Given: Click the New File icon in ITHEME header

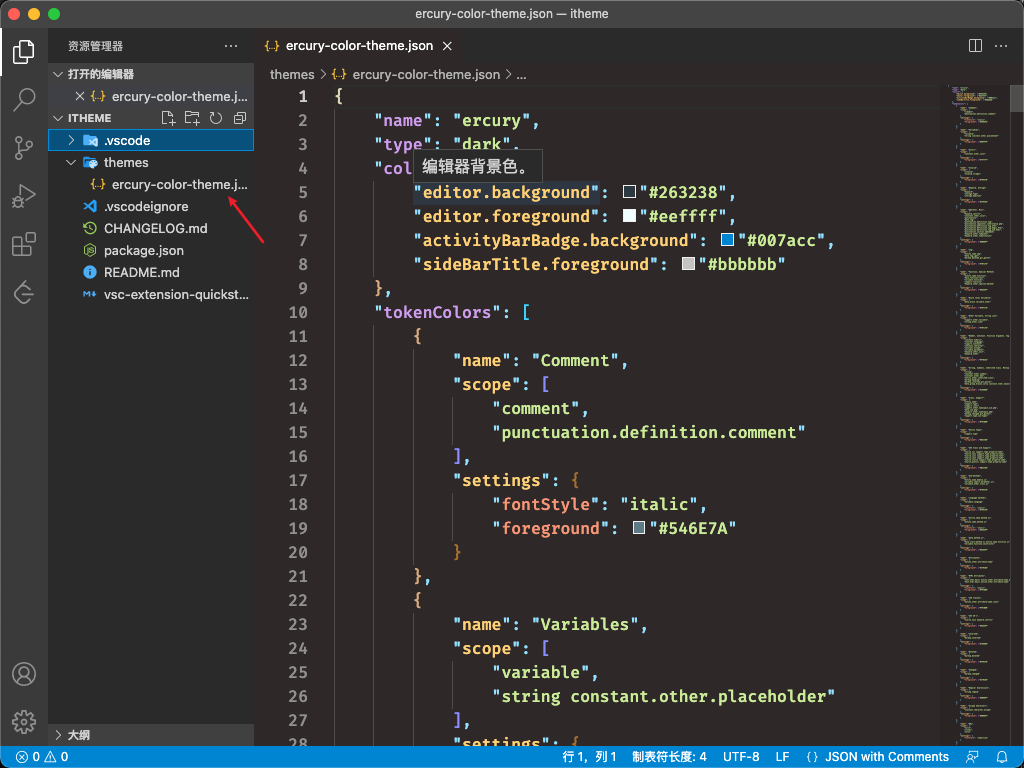Looking at the screenshot, I should click(168, 118).
